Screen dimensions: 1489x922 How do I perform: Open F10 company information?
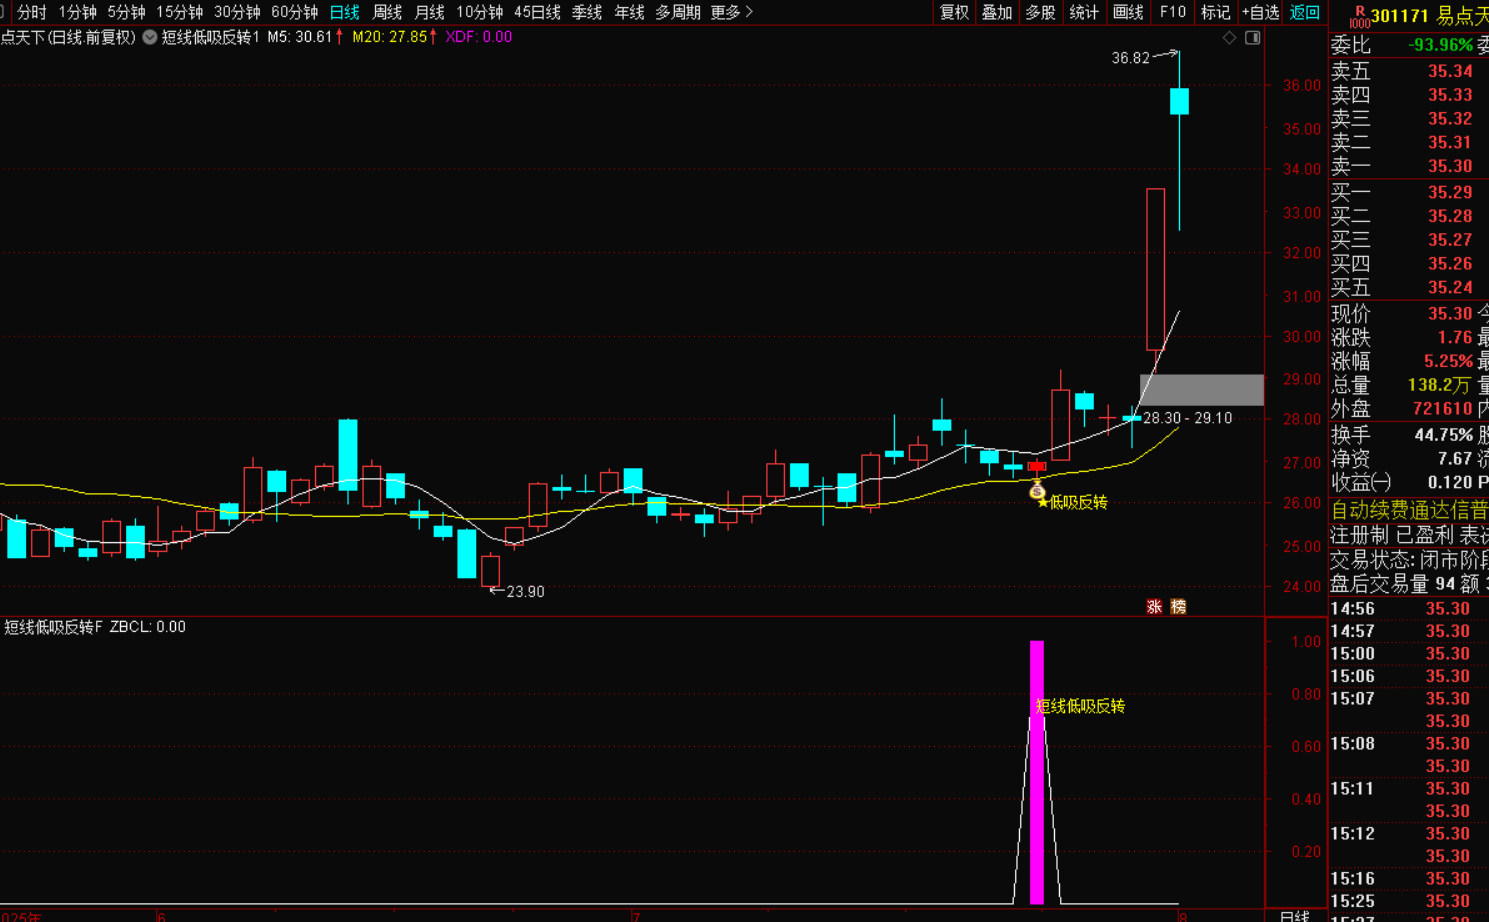[x=1172, y=12]
